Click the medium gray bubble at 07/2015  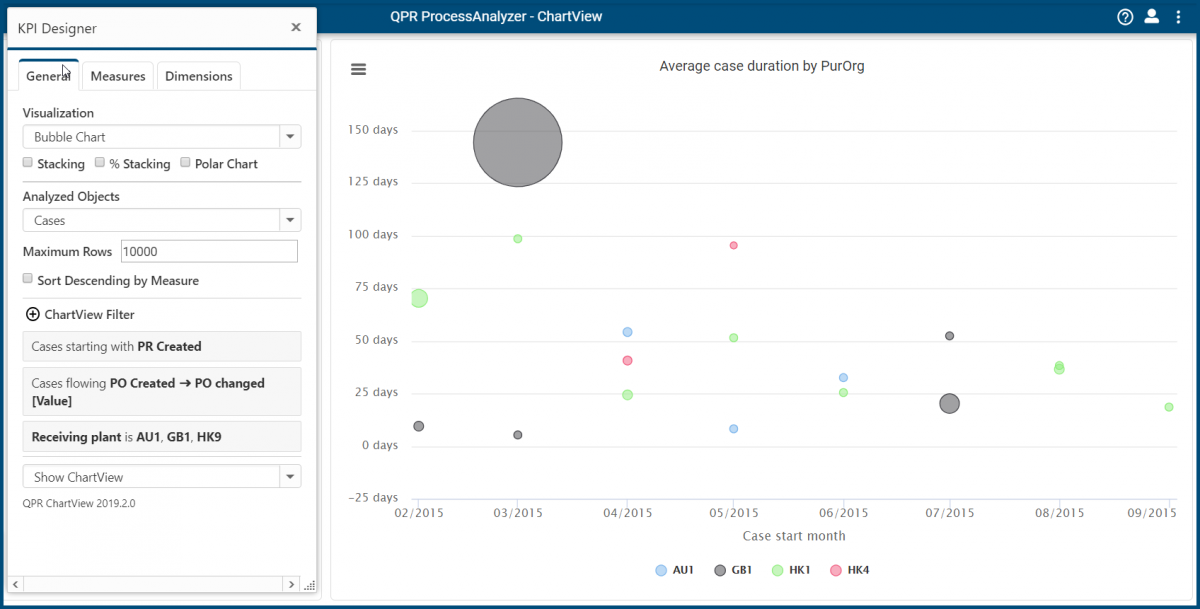click(950, 404)
